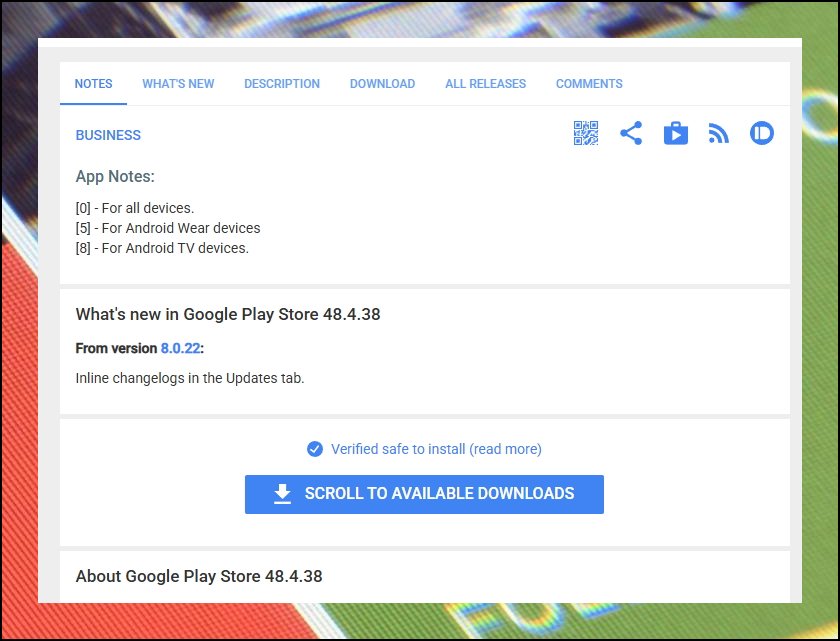840x641 pixels.
Task: Click the RSS feed icon
Action: click(718, 133)
